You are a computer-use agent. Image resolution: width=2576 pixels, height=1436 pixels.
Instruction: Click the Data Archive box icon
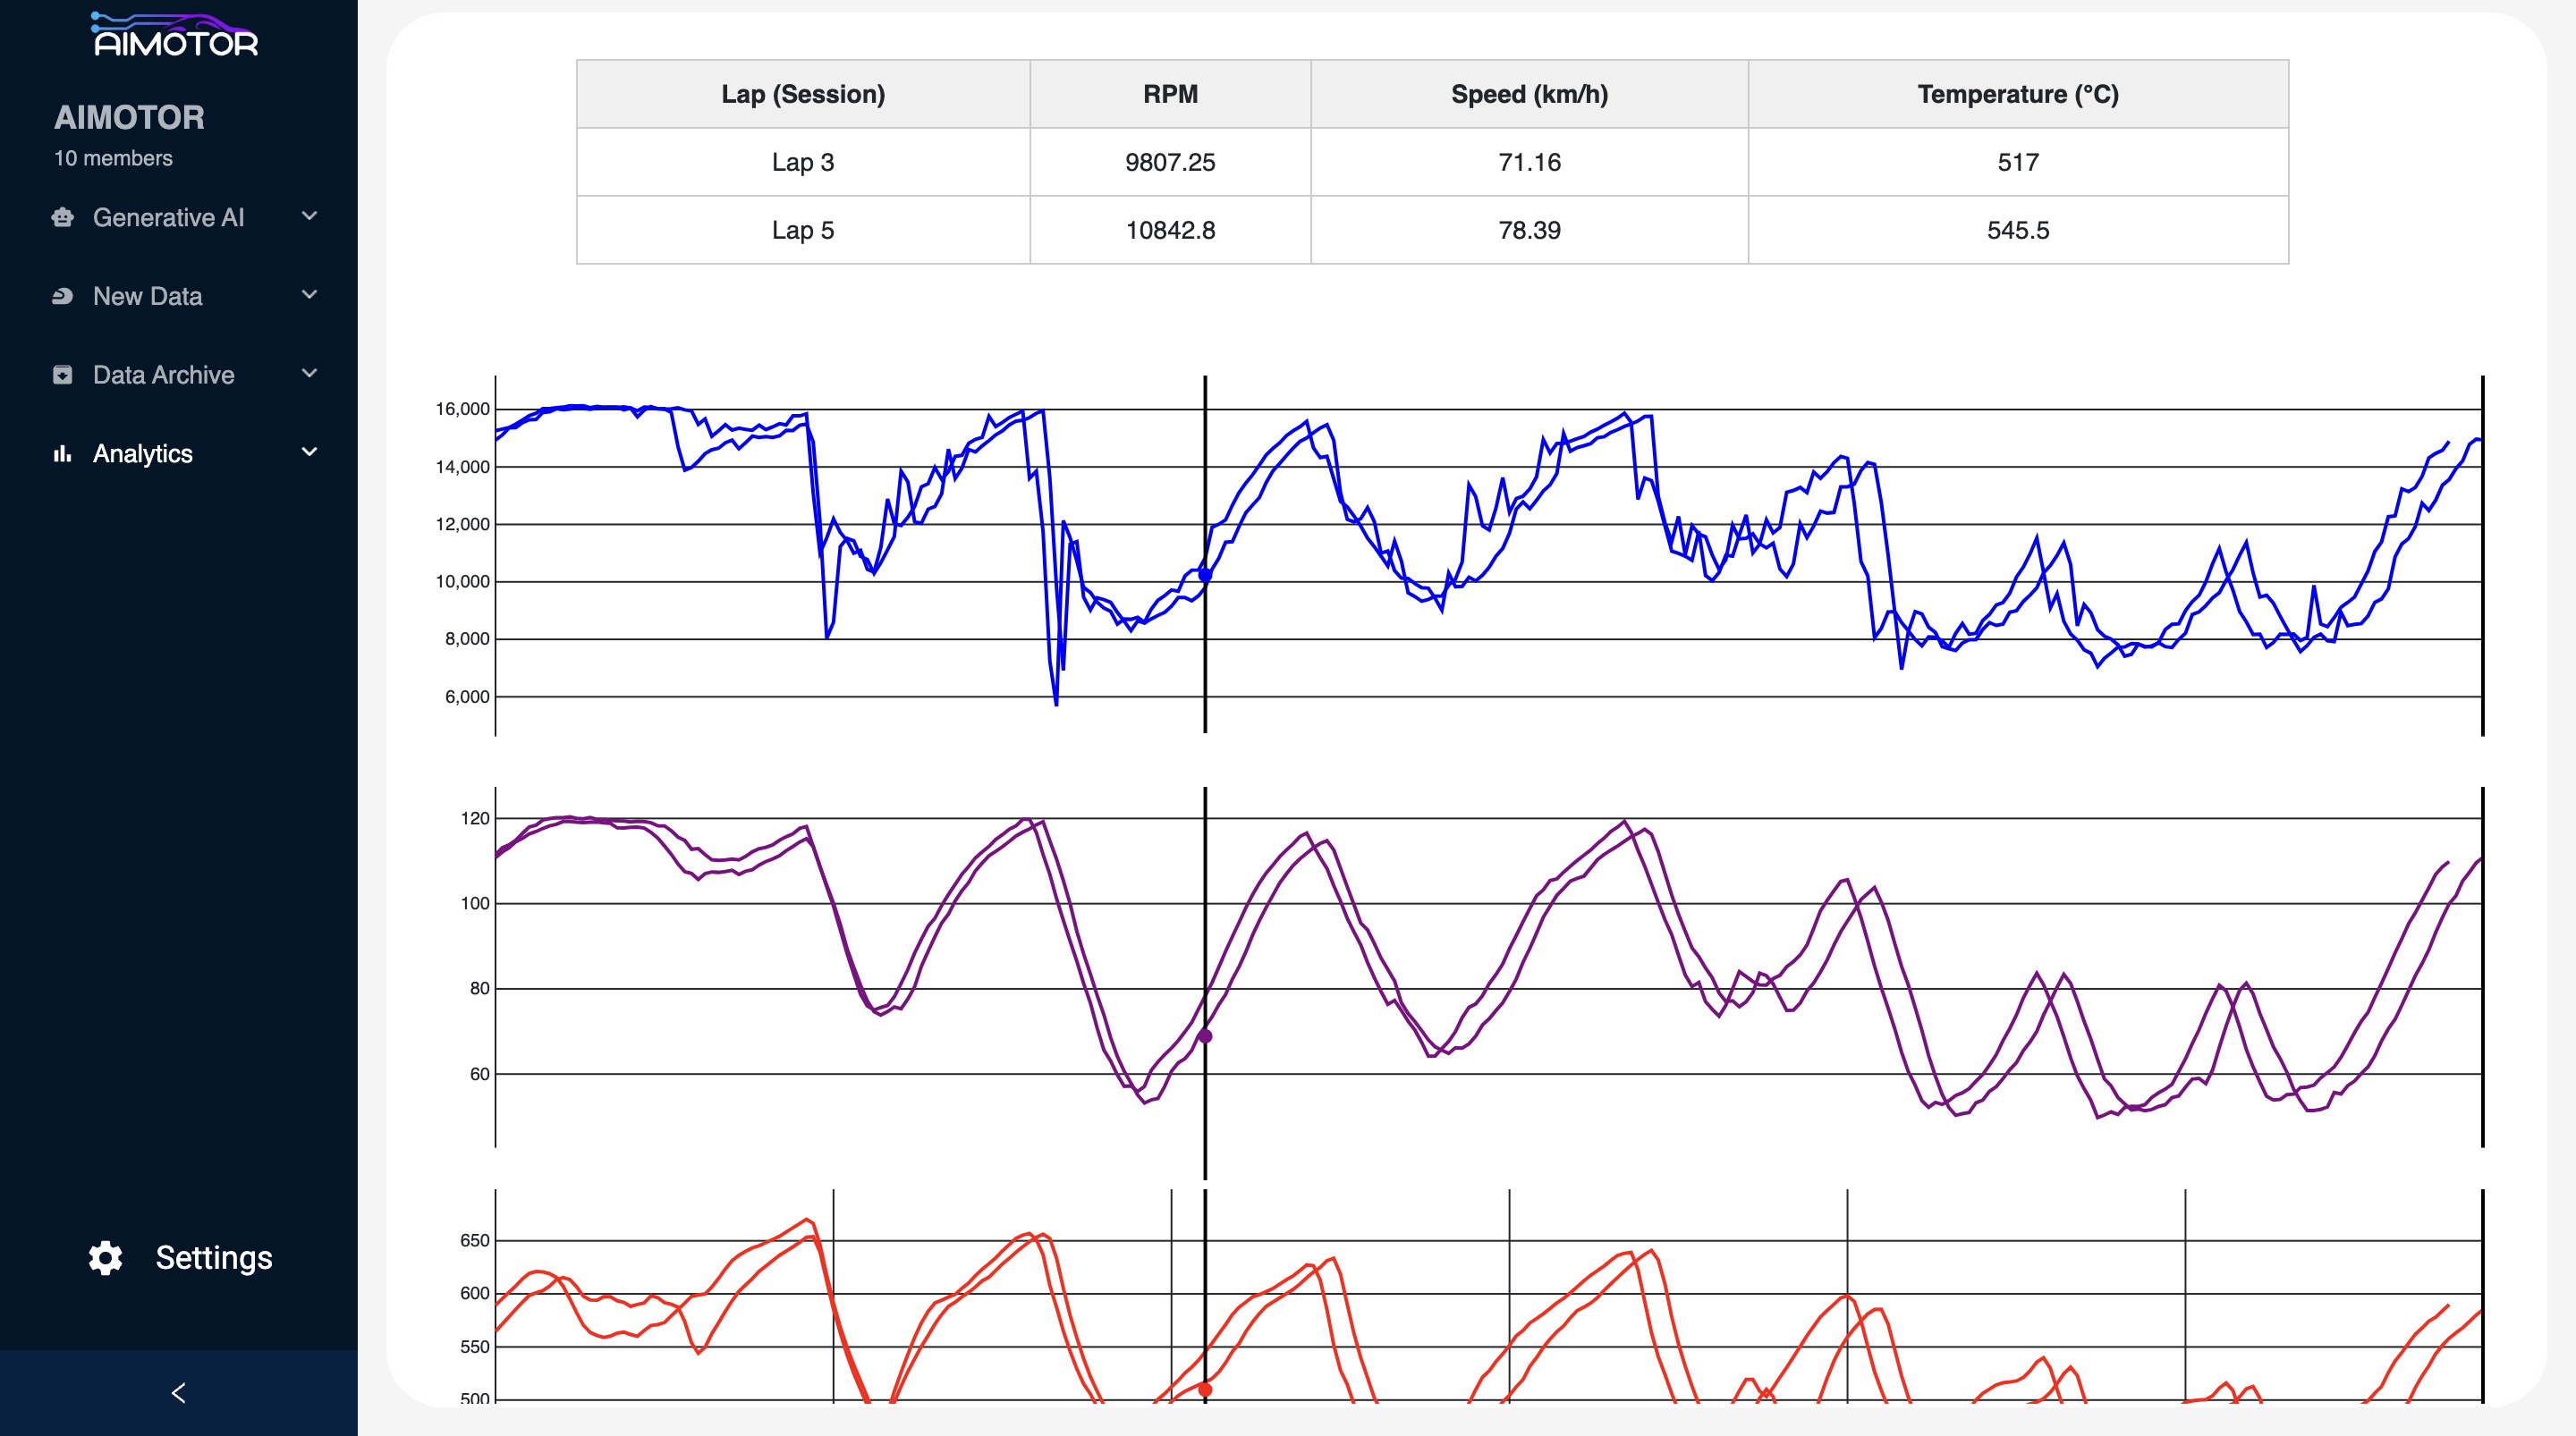click(62, 375)
